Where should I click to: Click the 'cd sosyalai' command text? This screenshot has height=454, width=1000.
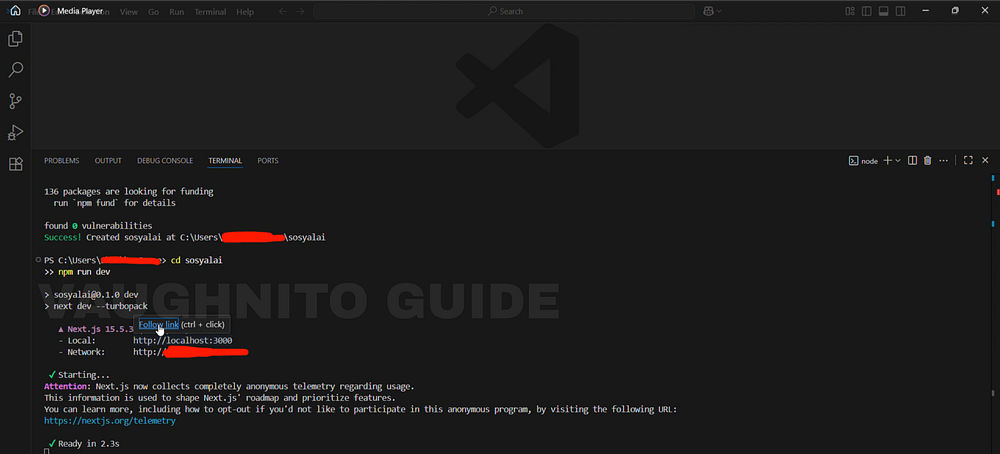point(196,260)
